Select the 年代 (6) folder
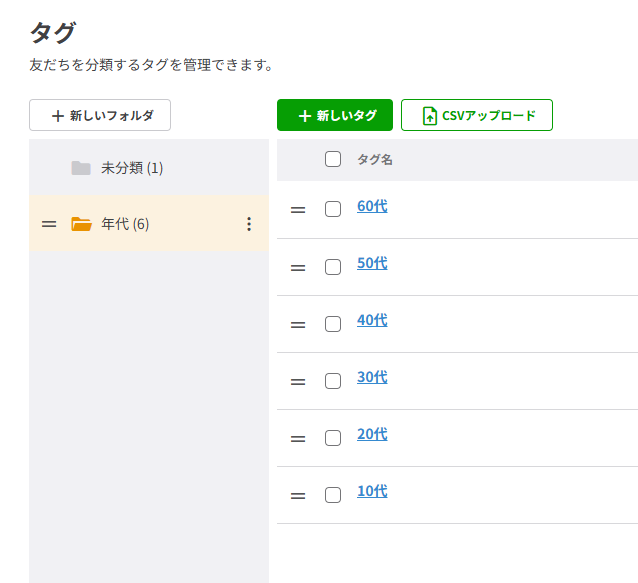Screen dimensions: 638x583 (125, 224)
